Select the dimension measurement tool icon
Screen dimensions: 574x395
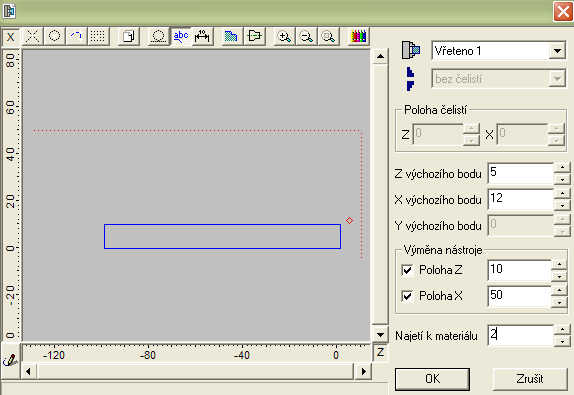[x=202, y=36]
